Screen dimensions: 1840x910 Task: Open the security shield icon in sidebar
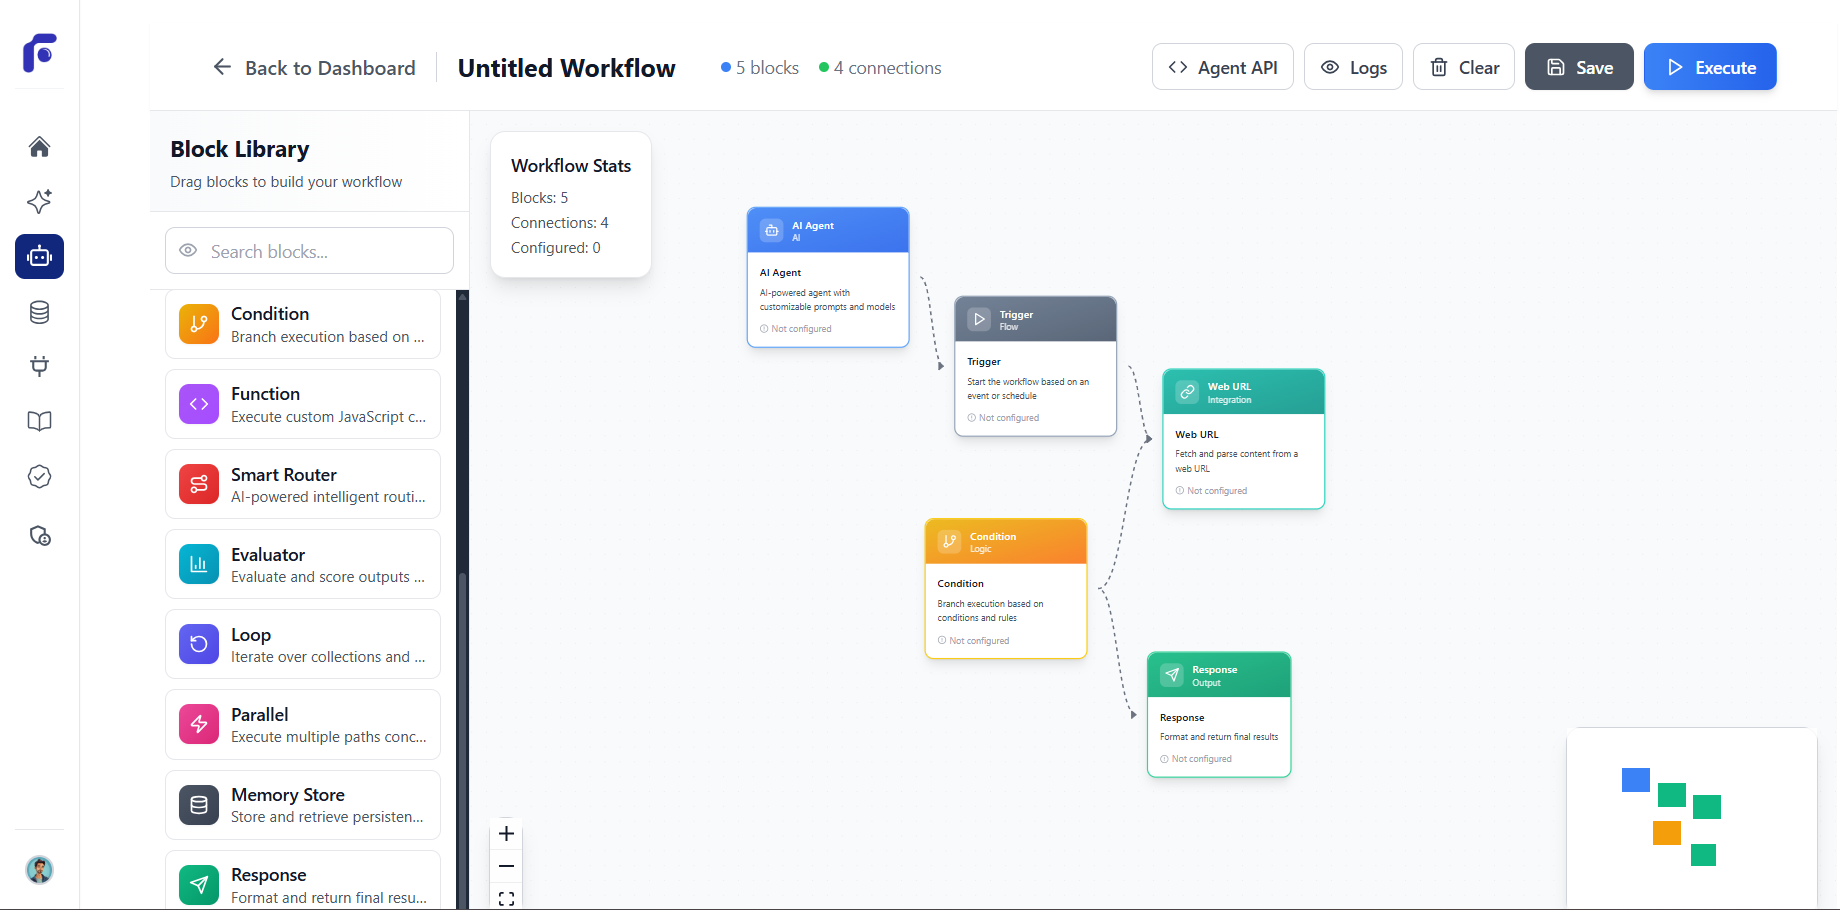pos(40,536)
